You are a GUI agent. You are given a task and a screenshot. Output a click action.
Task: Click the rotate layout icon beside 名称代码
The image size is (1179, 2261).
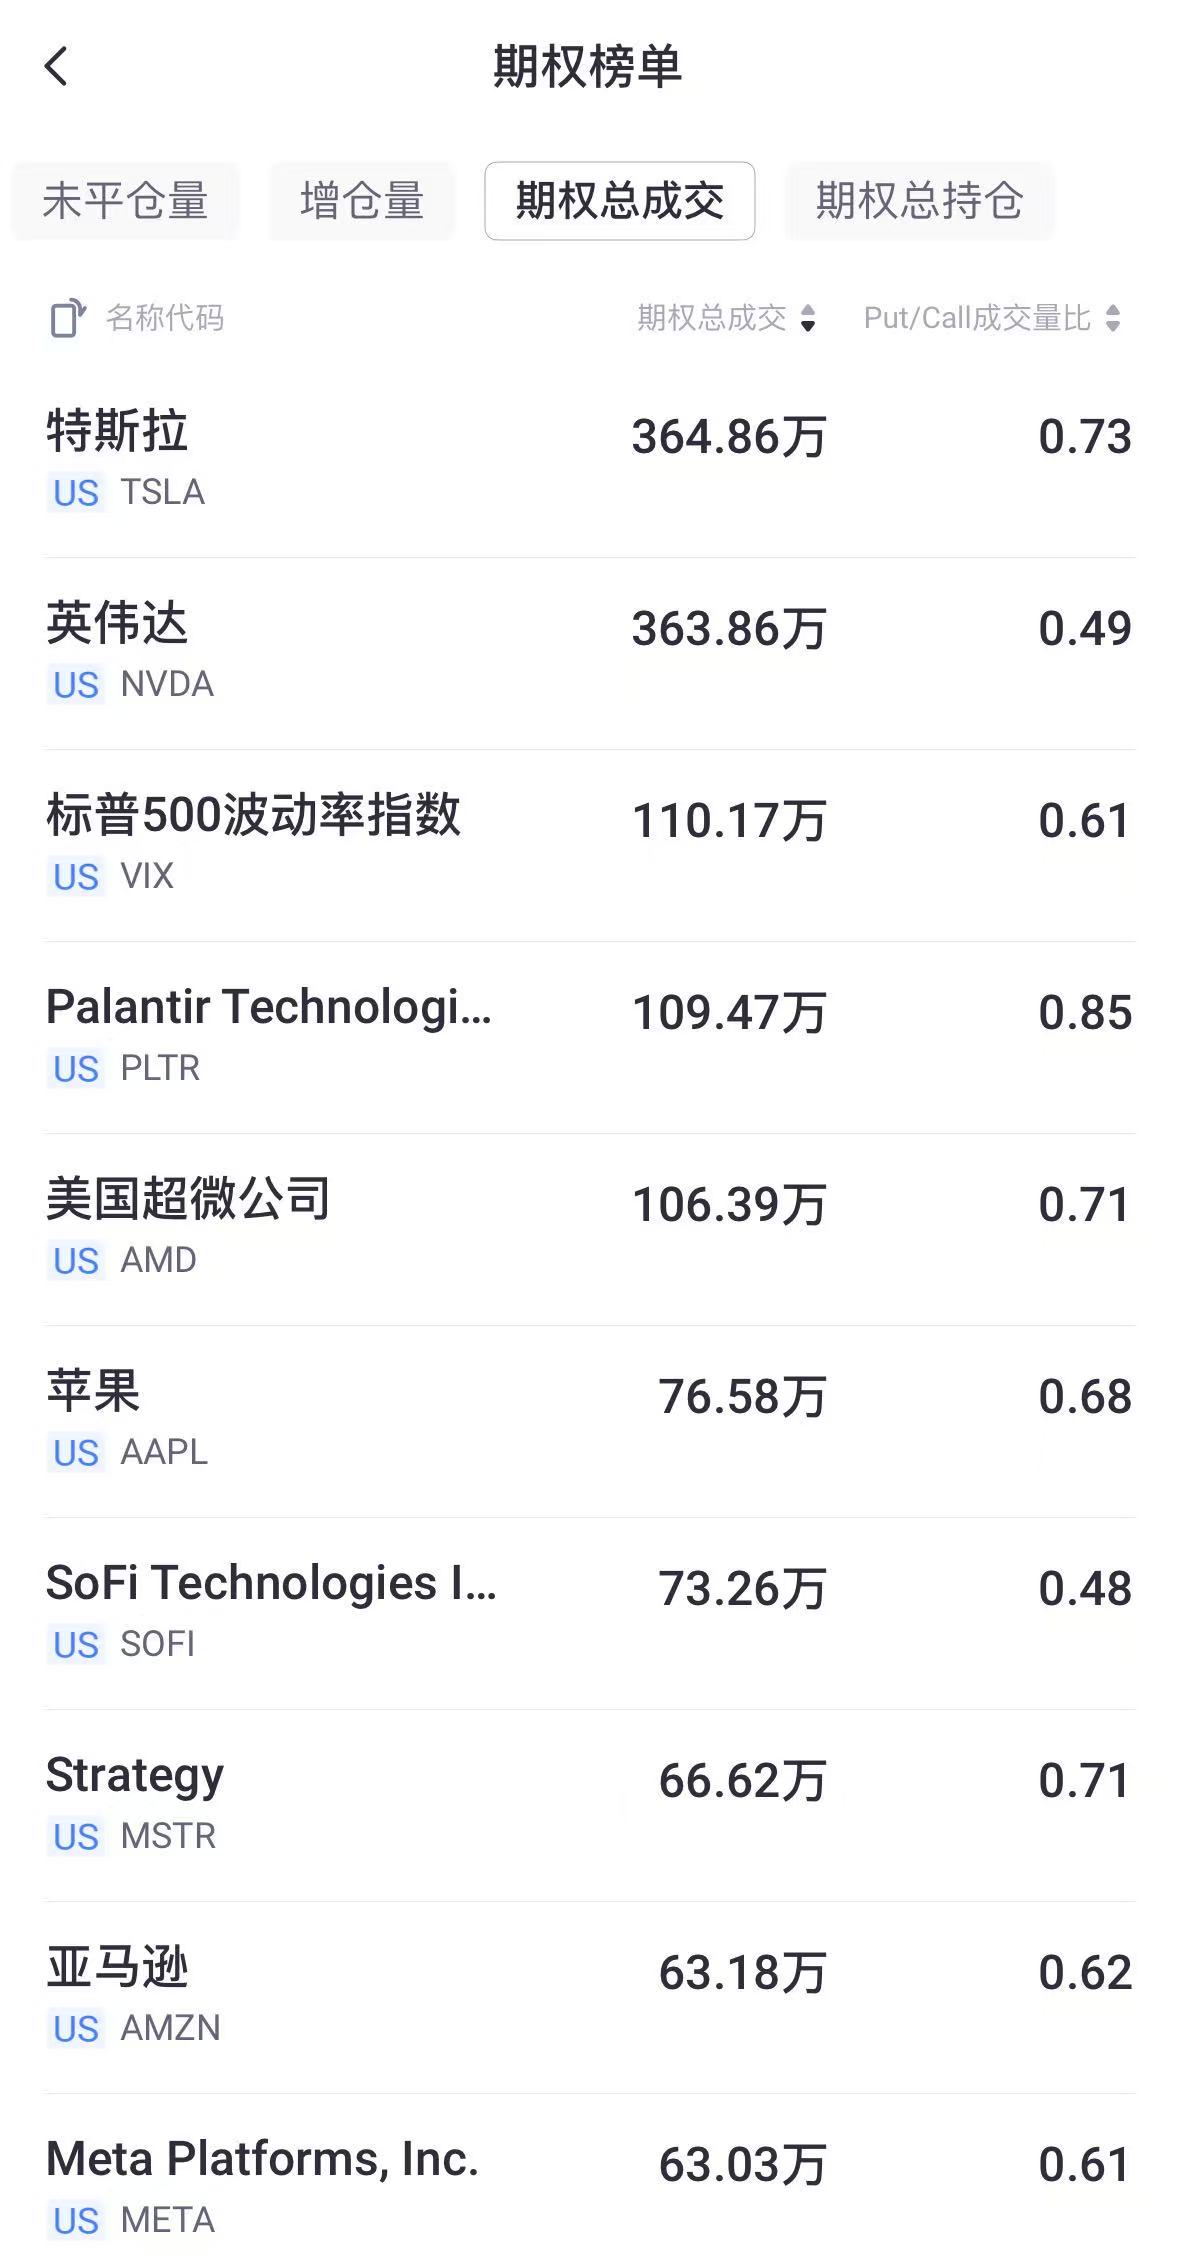(68, 319)
